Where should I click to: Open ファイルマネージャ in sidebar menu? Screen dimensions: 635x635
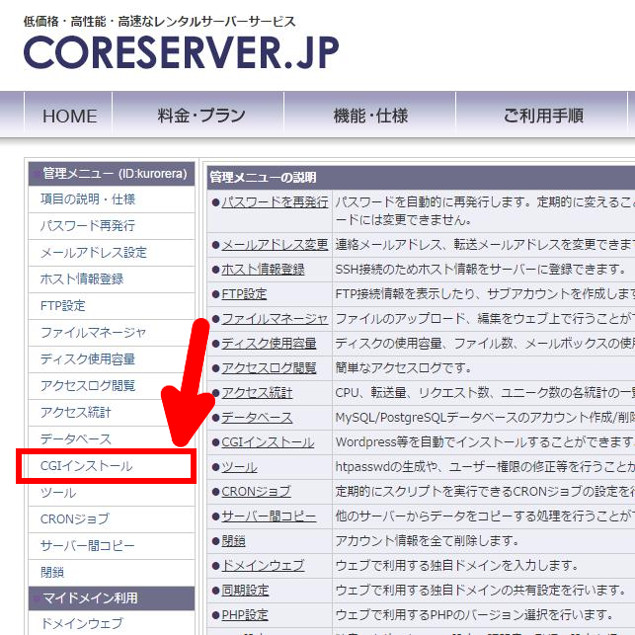(112, 332)
